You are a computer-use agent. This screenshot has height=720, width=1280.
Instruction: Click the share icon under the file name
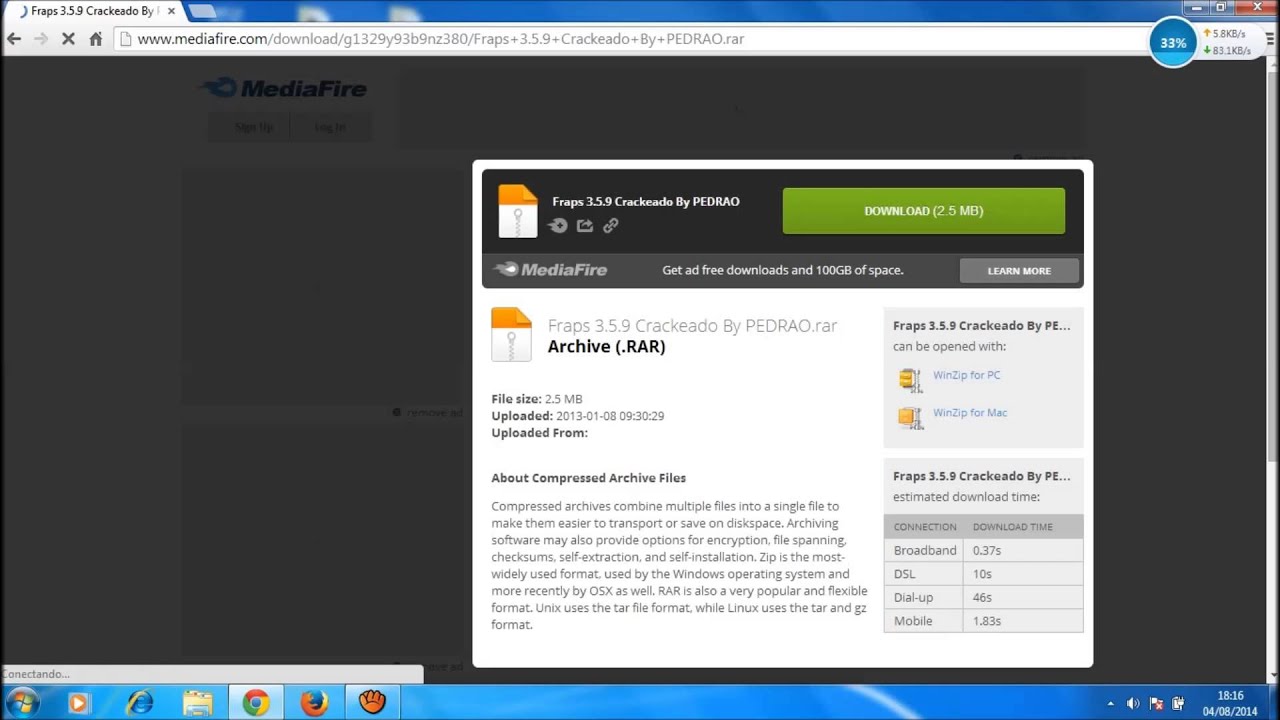point(585,226)
